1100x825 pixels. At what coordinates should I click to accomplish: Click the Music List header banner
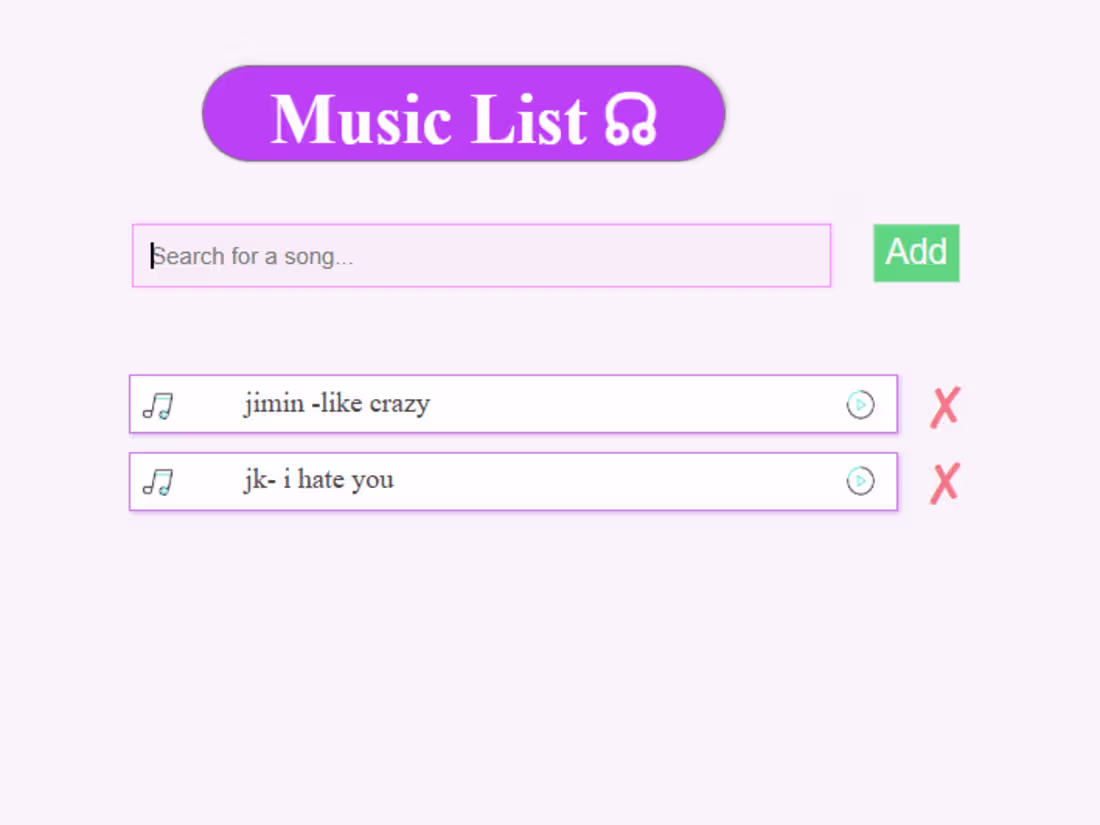coord(463,113)
